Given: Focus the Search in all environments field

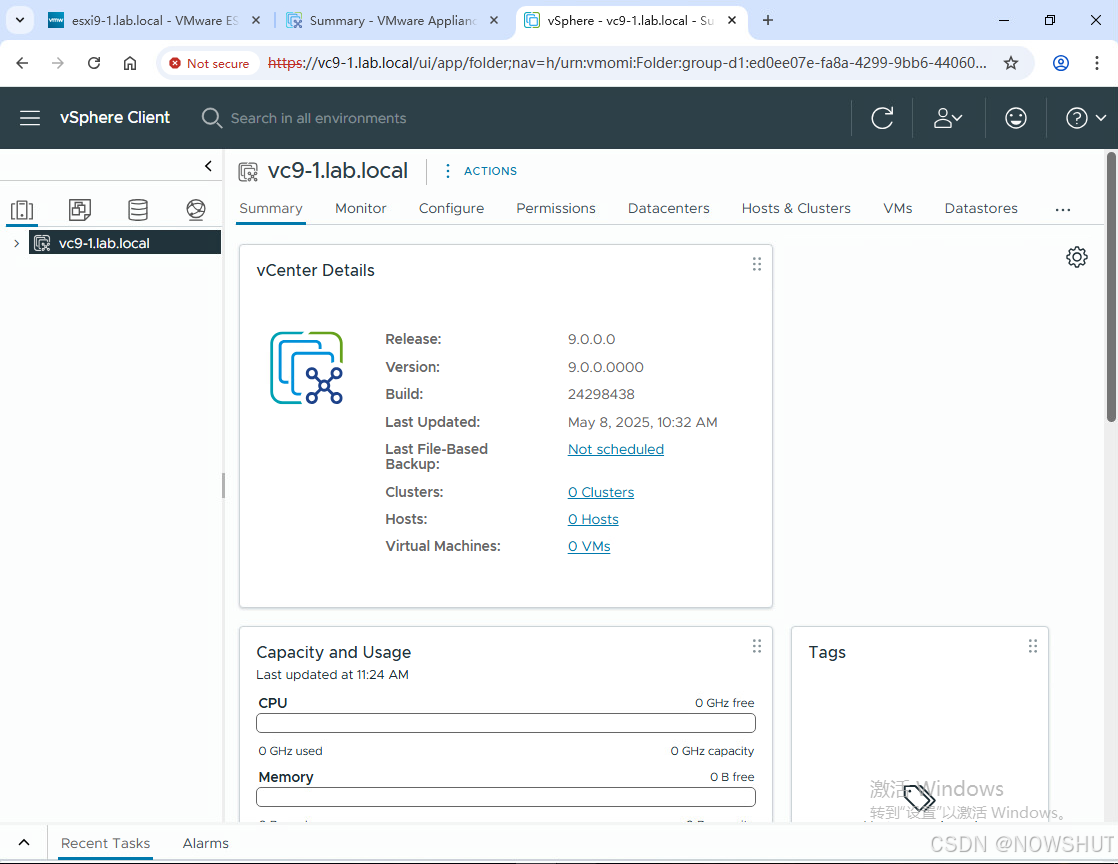Looking at the screenshot, I should tap(318, 118).
